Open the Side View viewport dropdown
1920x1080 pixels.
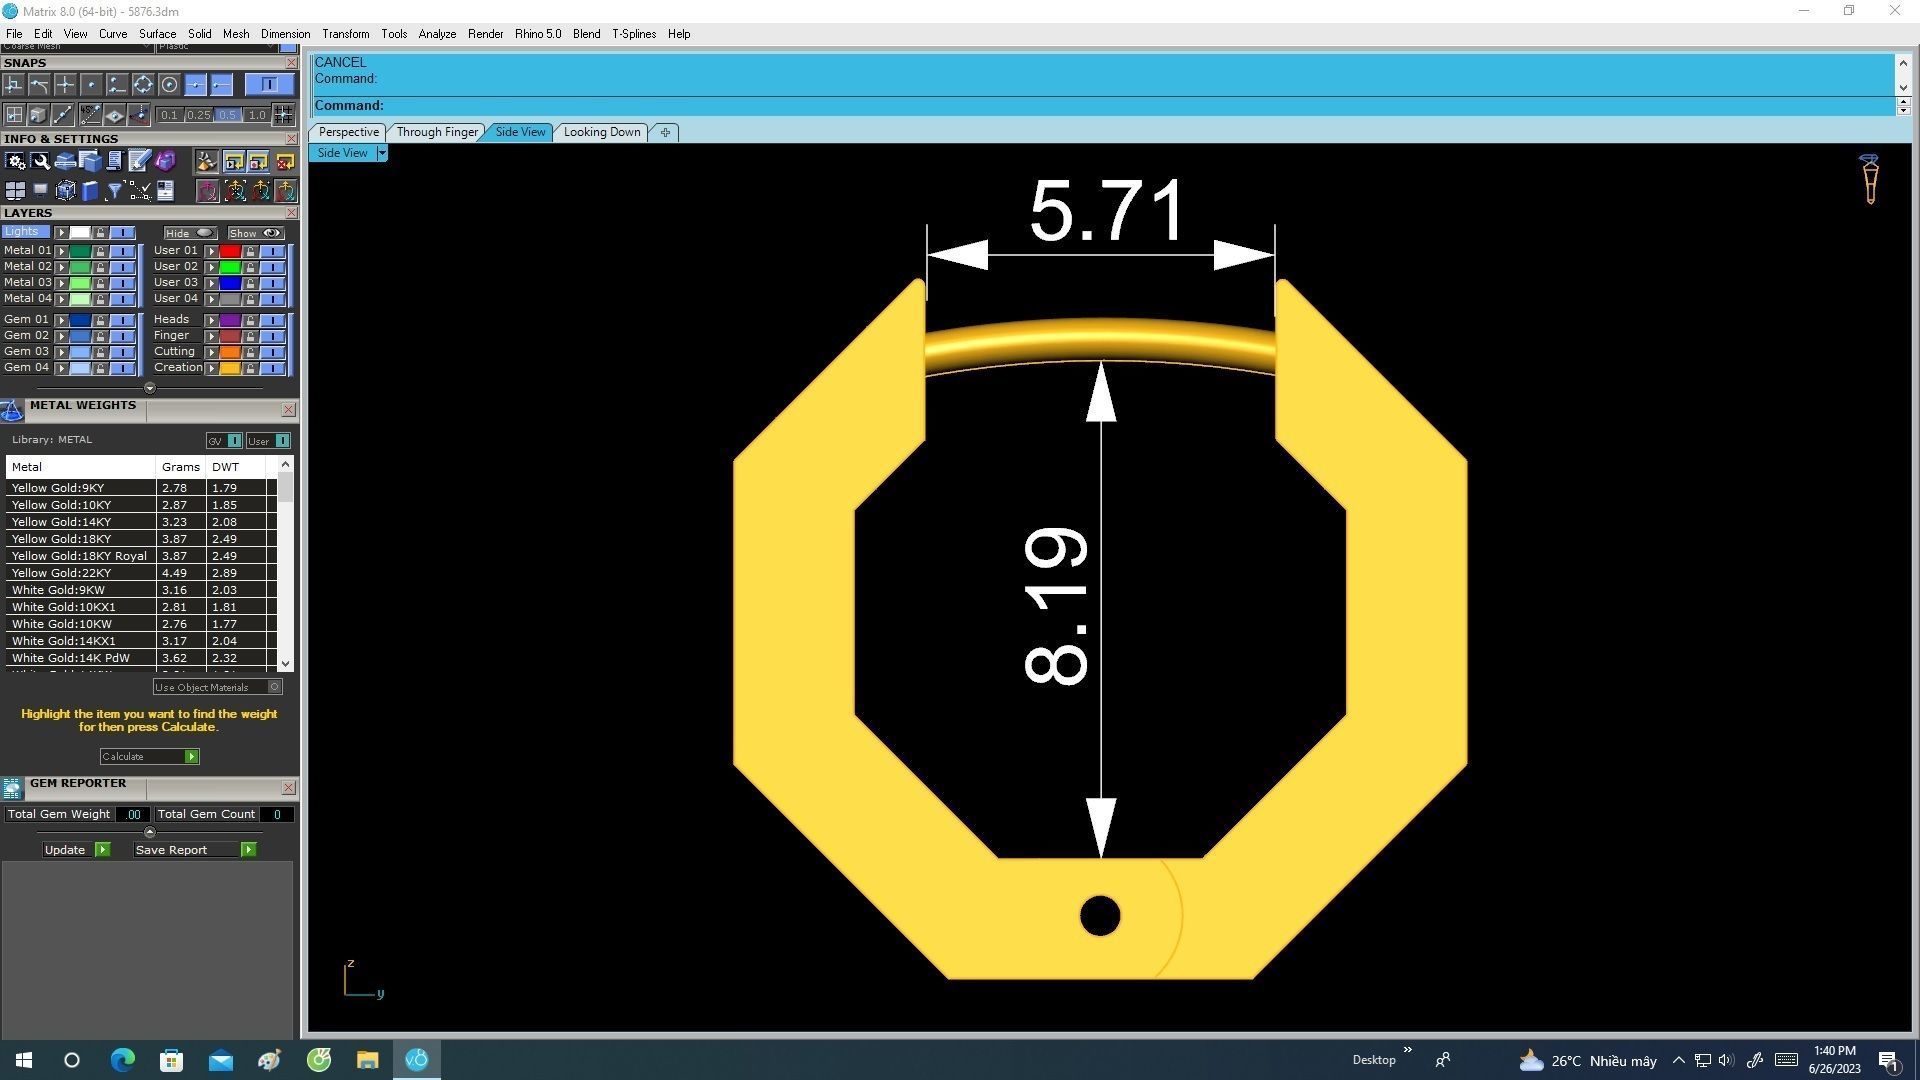click(382, 153)
